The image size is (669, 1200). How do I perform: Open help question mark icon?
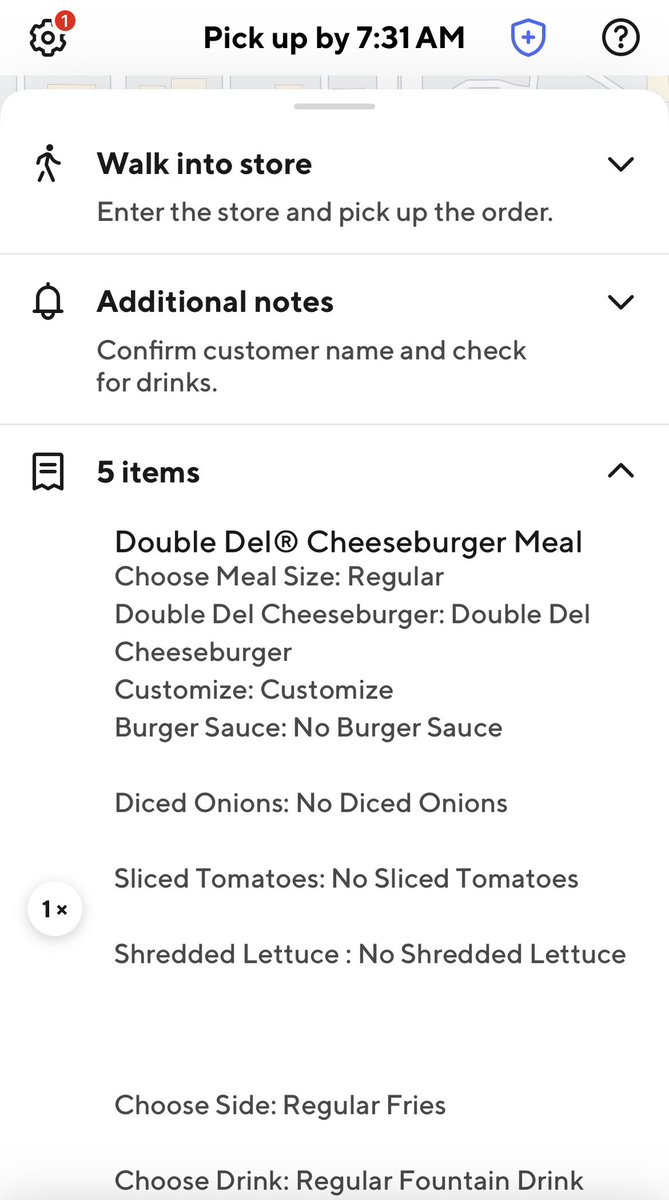coord(621,38)
